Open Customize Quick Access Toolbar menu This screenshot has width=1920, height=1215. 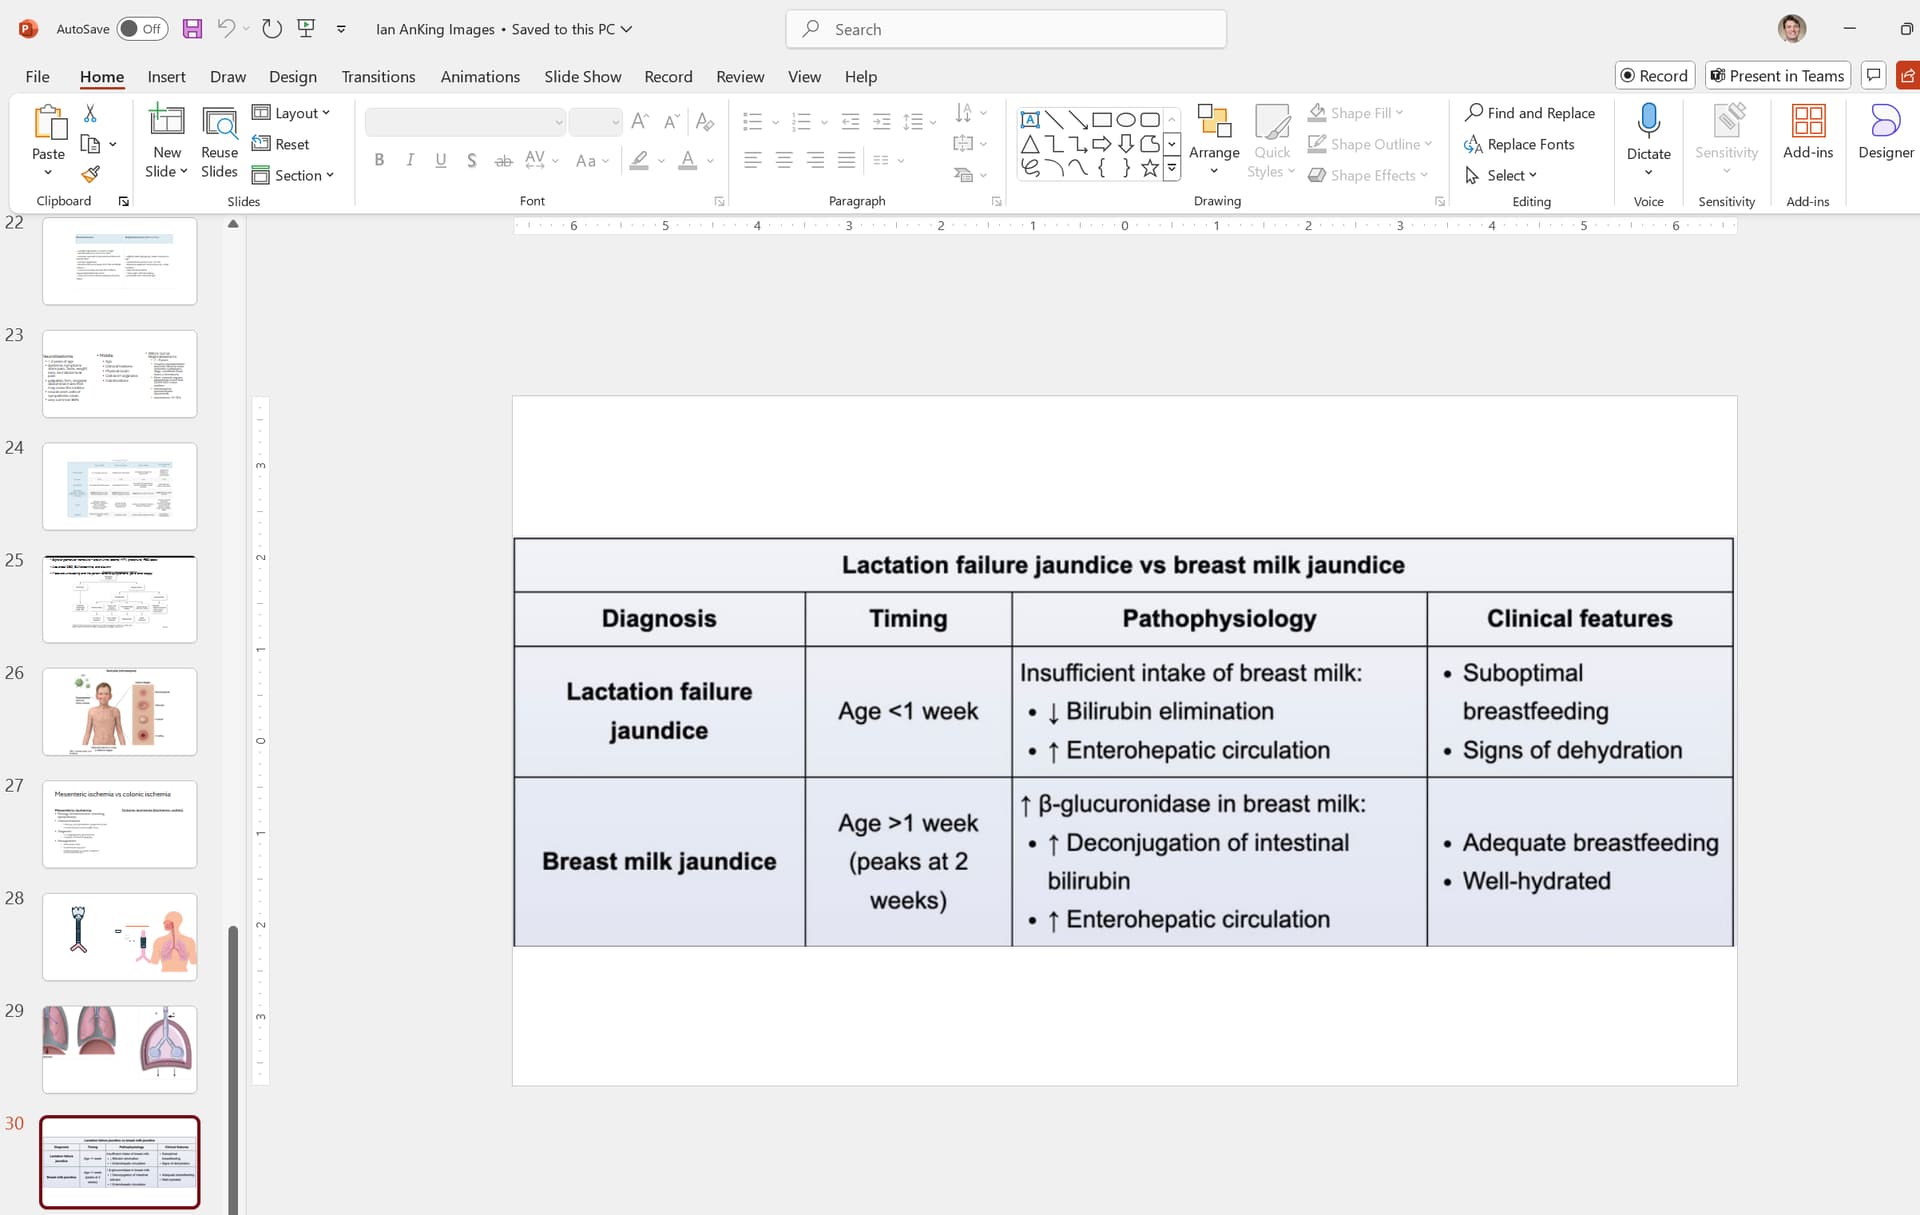tap(341, 29)
